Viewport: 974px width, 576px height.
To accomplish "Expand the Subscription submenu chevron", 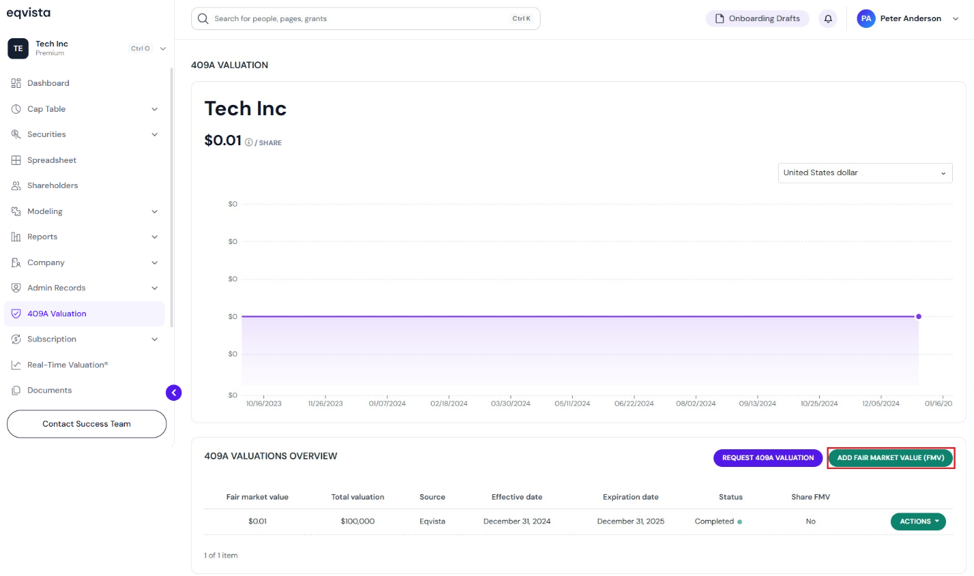I will (155, 340).
